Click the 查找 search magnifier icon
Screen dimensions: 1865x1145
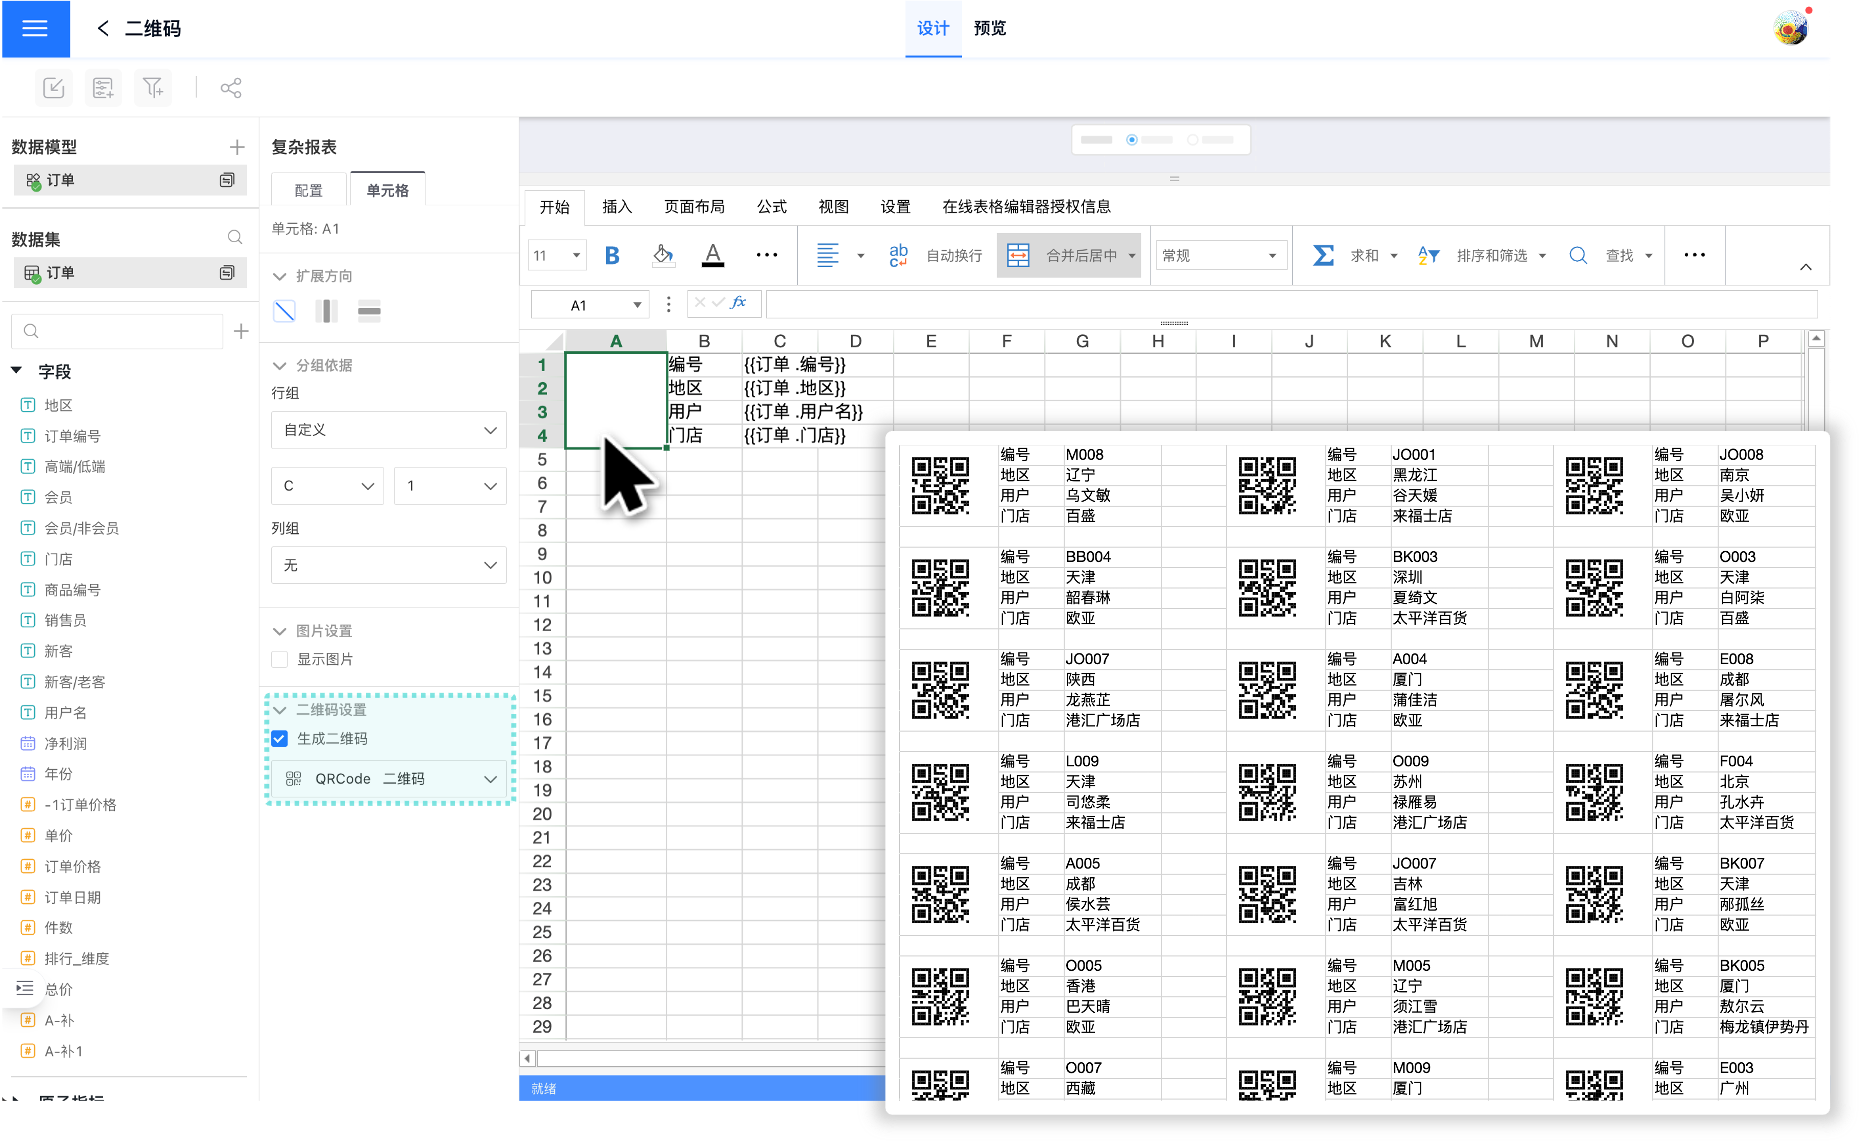1578,256
